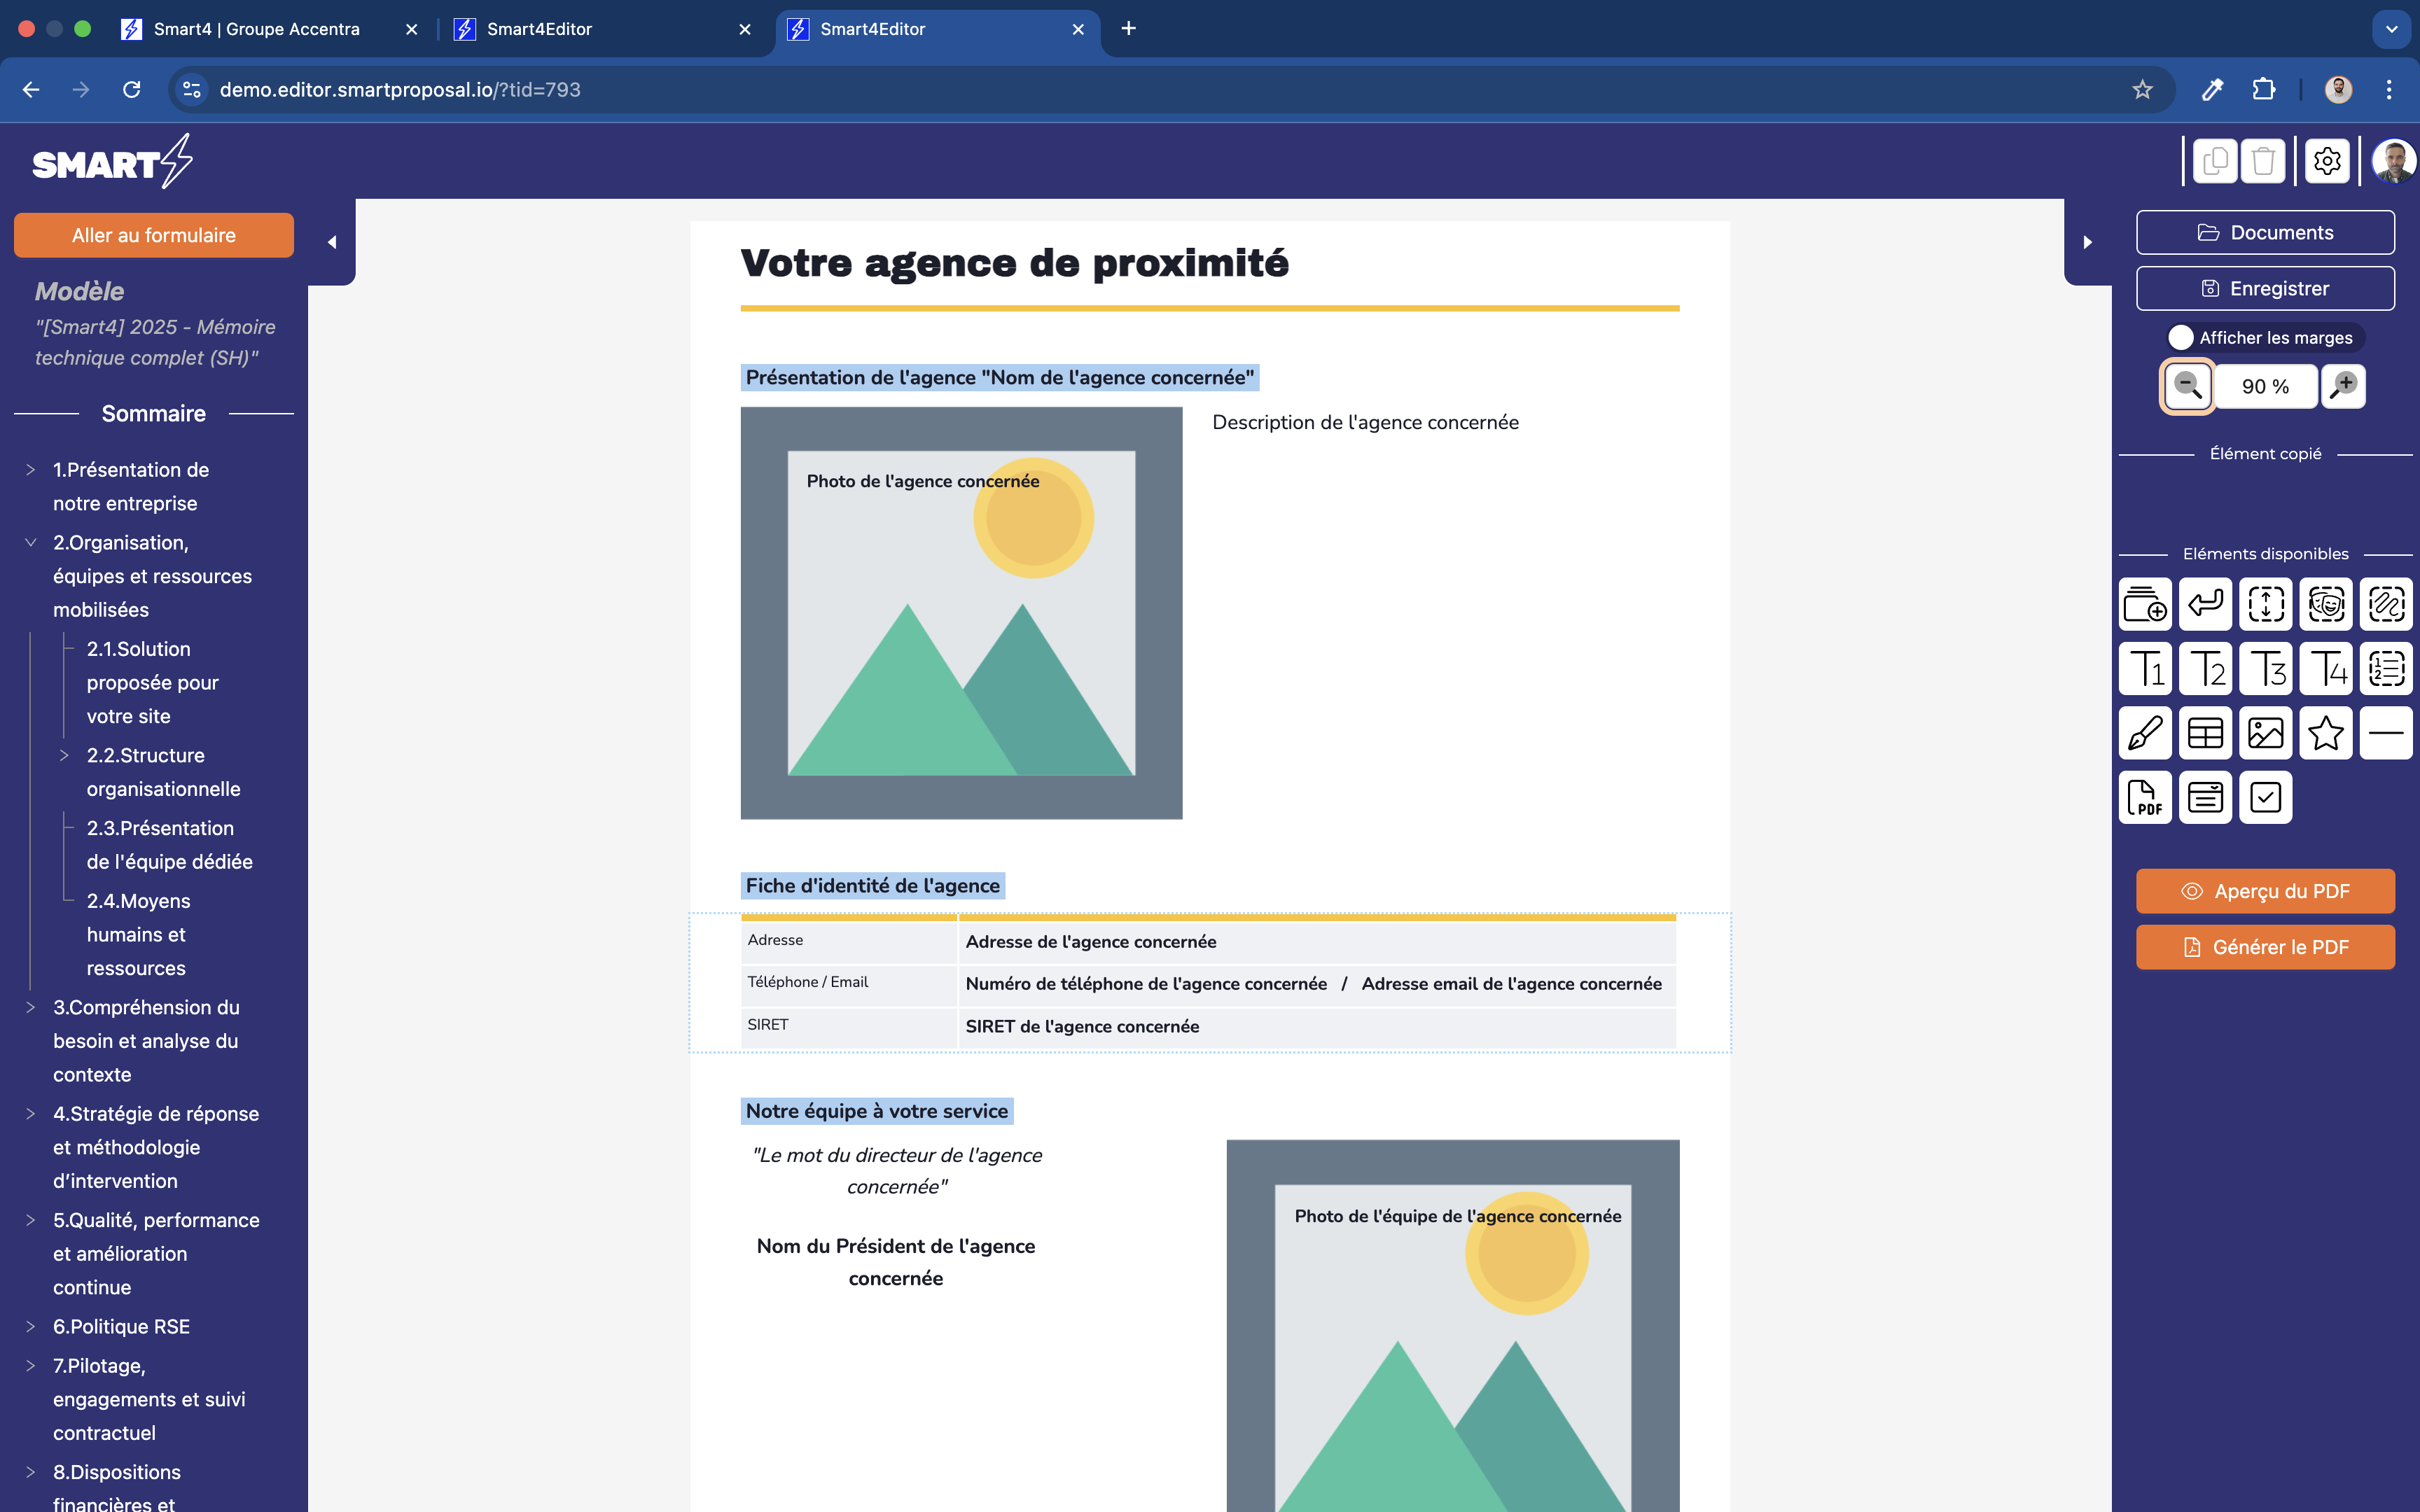Expand 2.2.Structure organisationnelle subsection

point(64,756)
